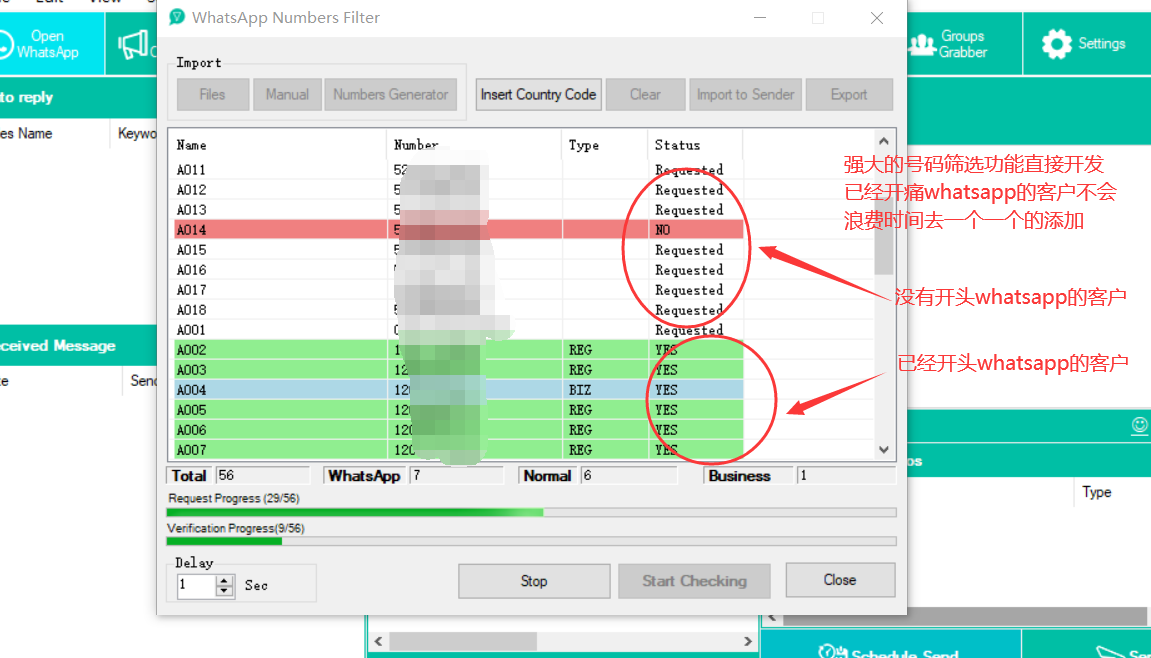Maximize the Numbers Filter window

pyautogui.click(x=818, y=18)
